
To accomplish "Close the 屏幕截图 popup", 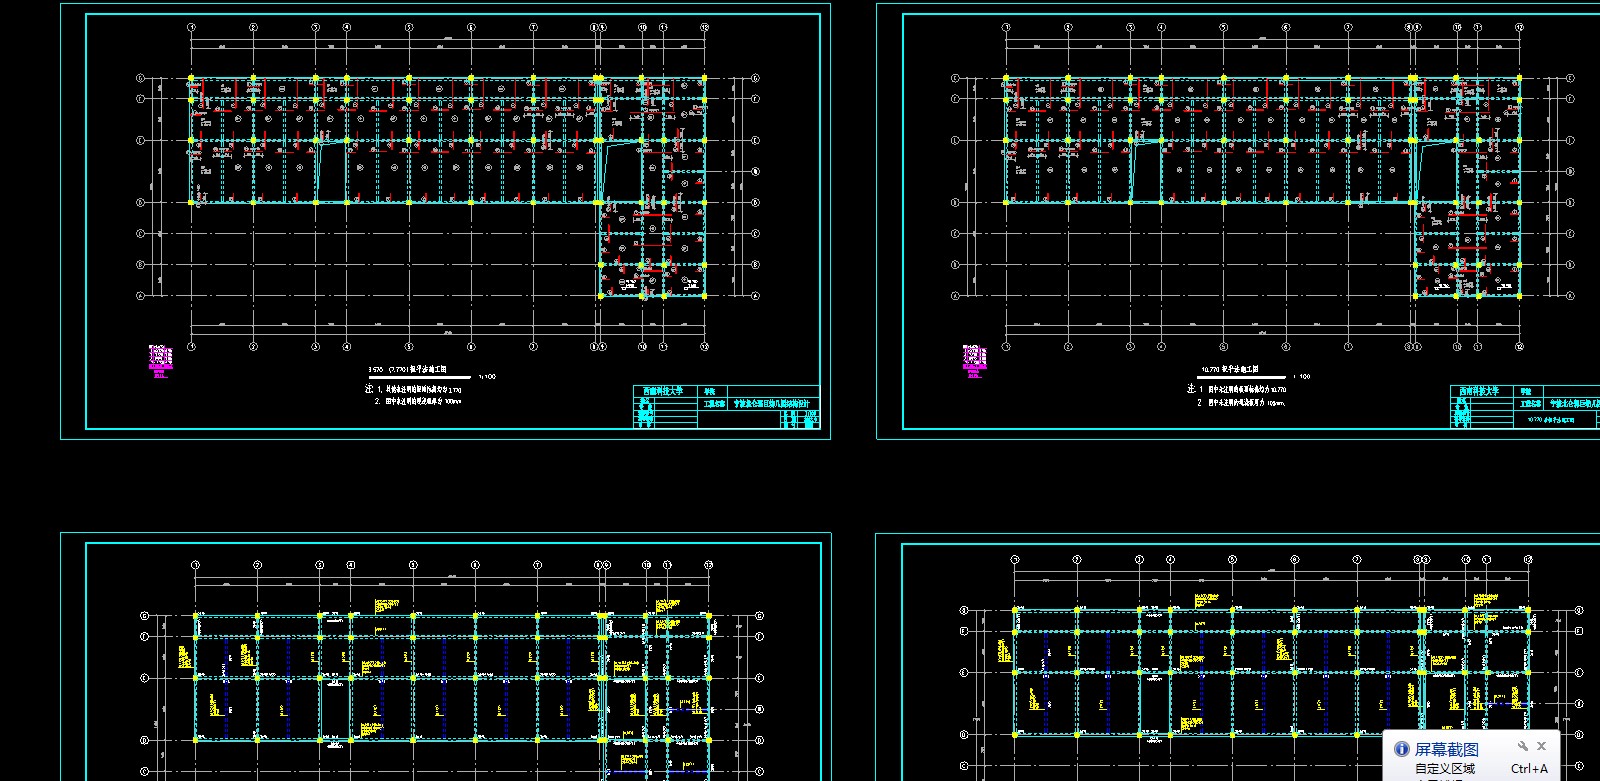I will tap(1542, 746).
